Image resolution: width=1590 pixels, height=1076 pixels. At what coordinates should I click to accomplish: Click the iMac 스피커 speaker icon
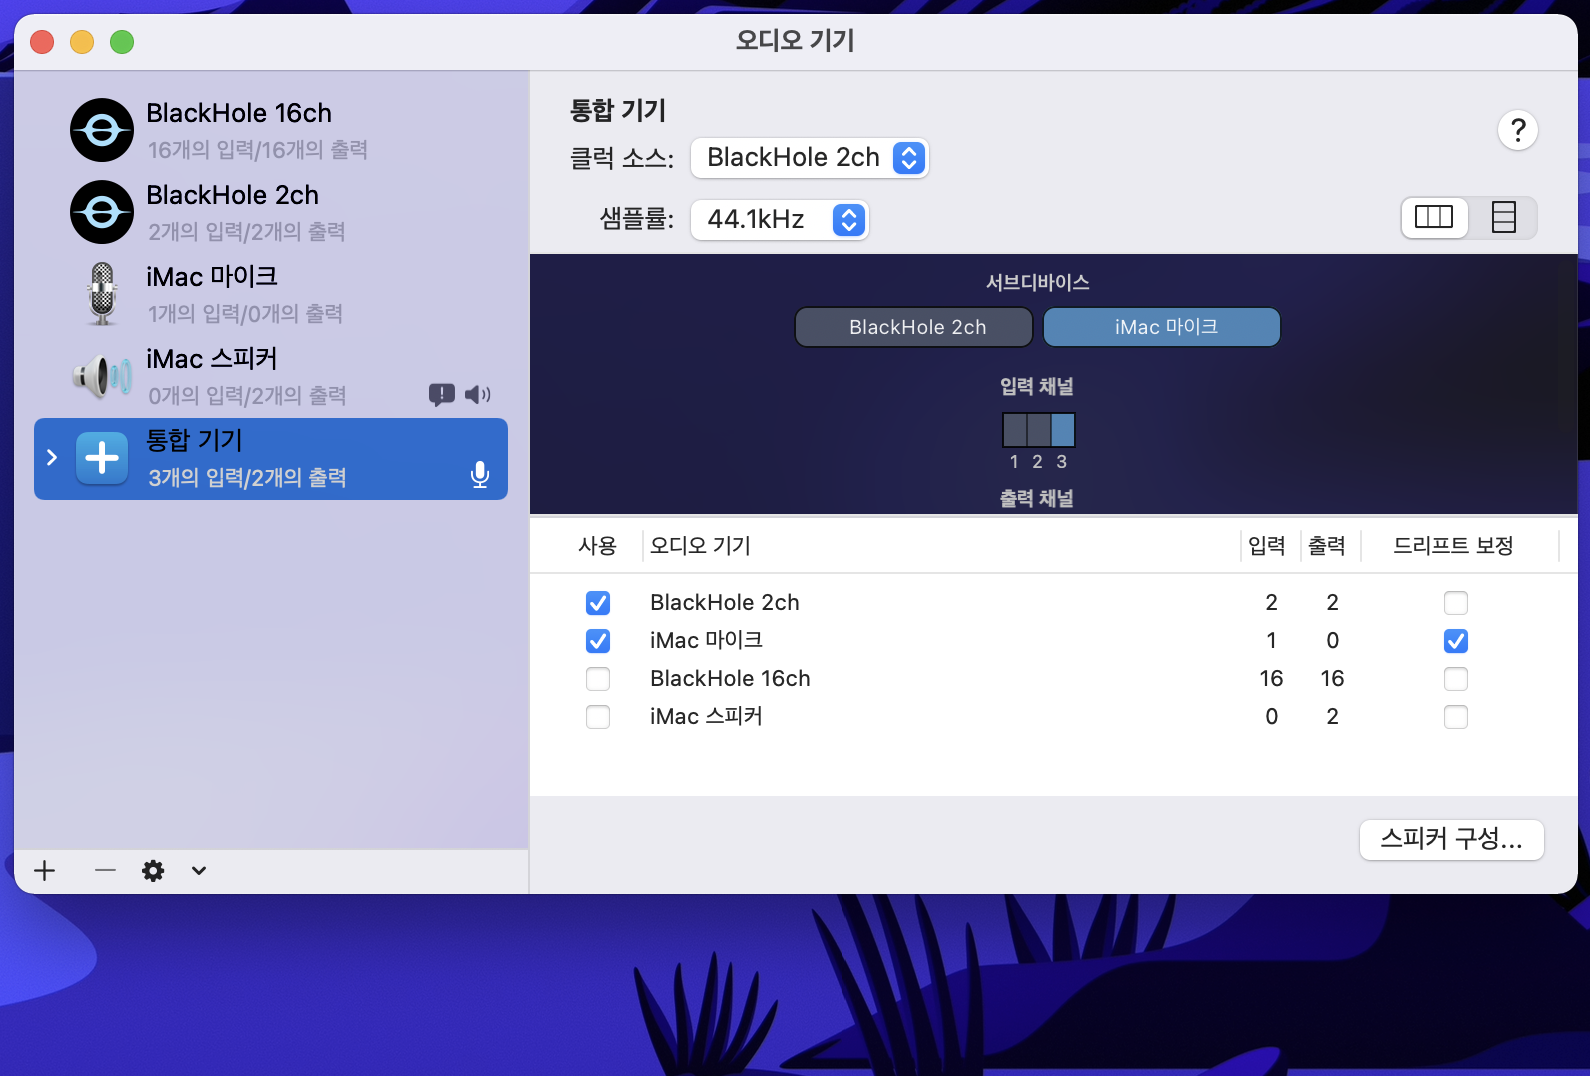pos(102,376)
